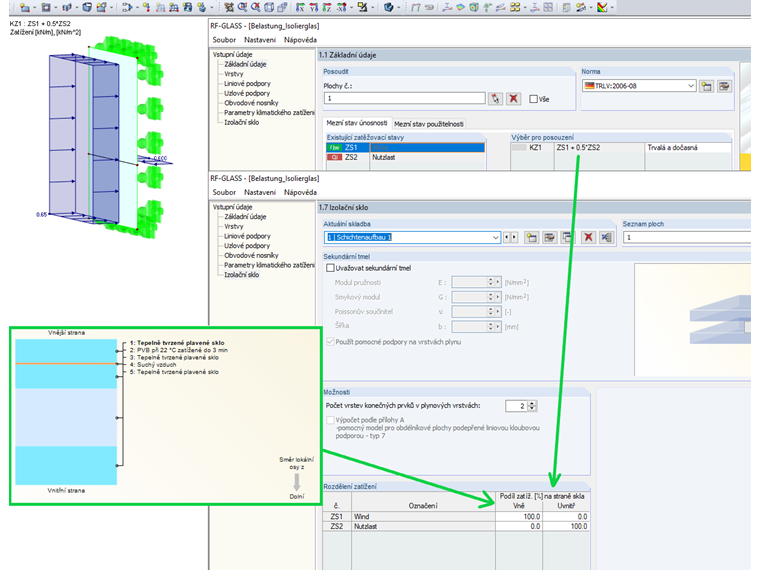Delete all compositions icon in Aktuální skladba
Screen dimensions: 760x570
[606, 238]
